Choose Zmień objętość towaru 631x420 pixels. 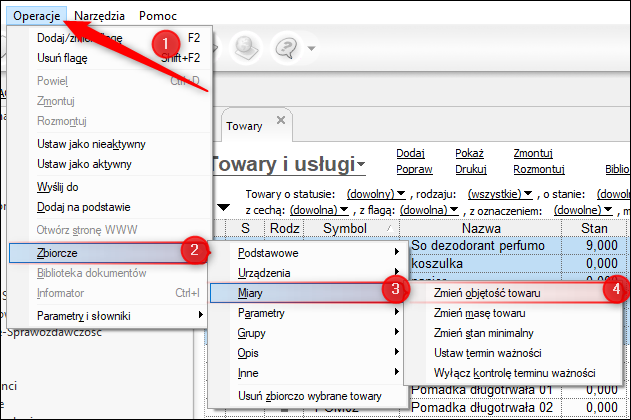click(514, 293)
